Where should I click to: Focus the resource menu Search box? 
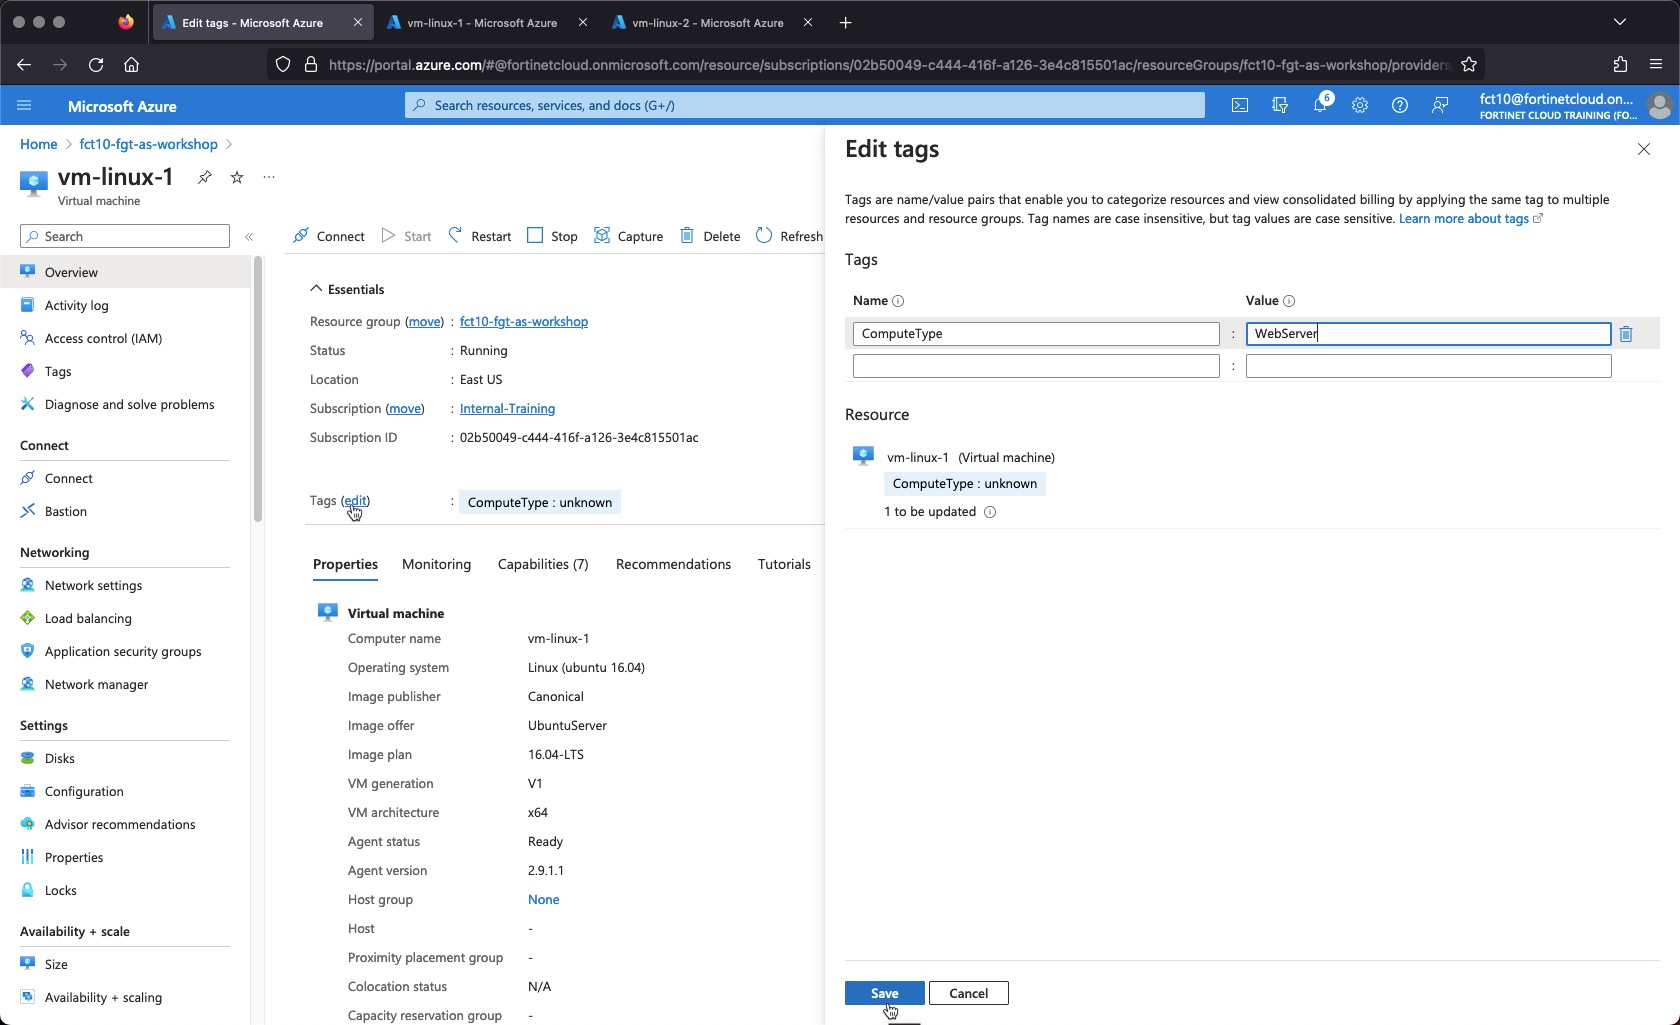(125, 237)
